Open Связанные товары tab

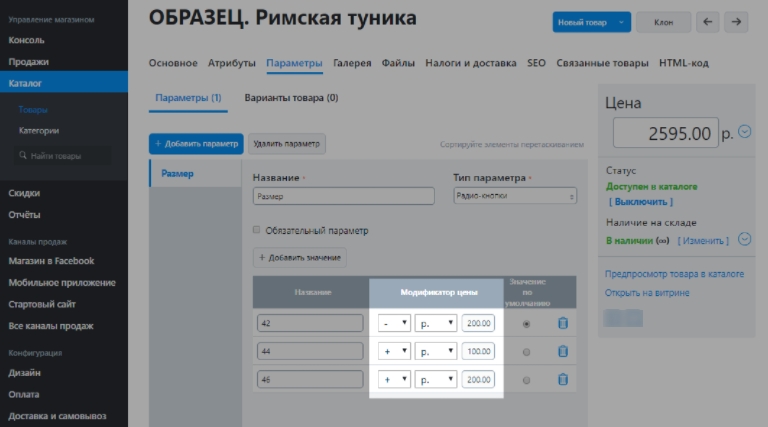pos(602,63)
